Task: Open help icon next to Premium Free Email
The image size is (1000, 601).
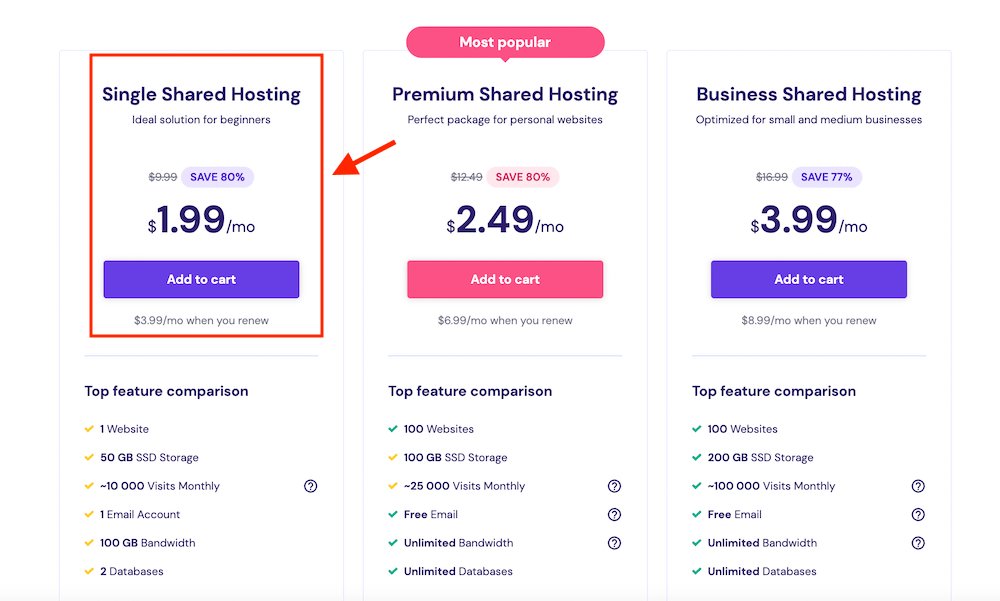Action: tap(614, 515)
